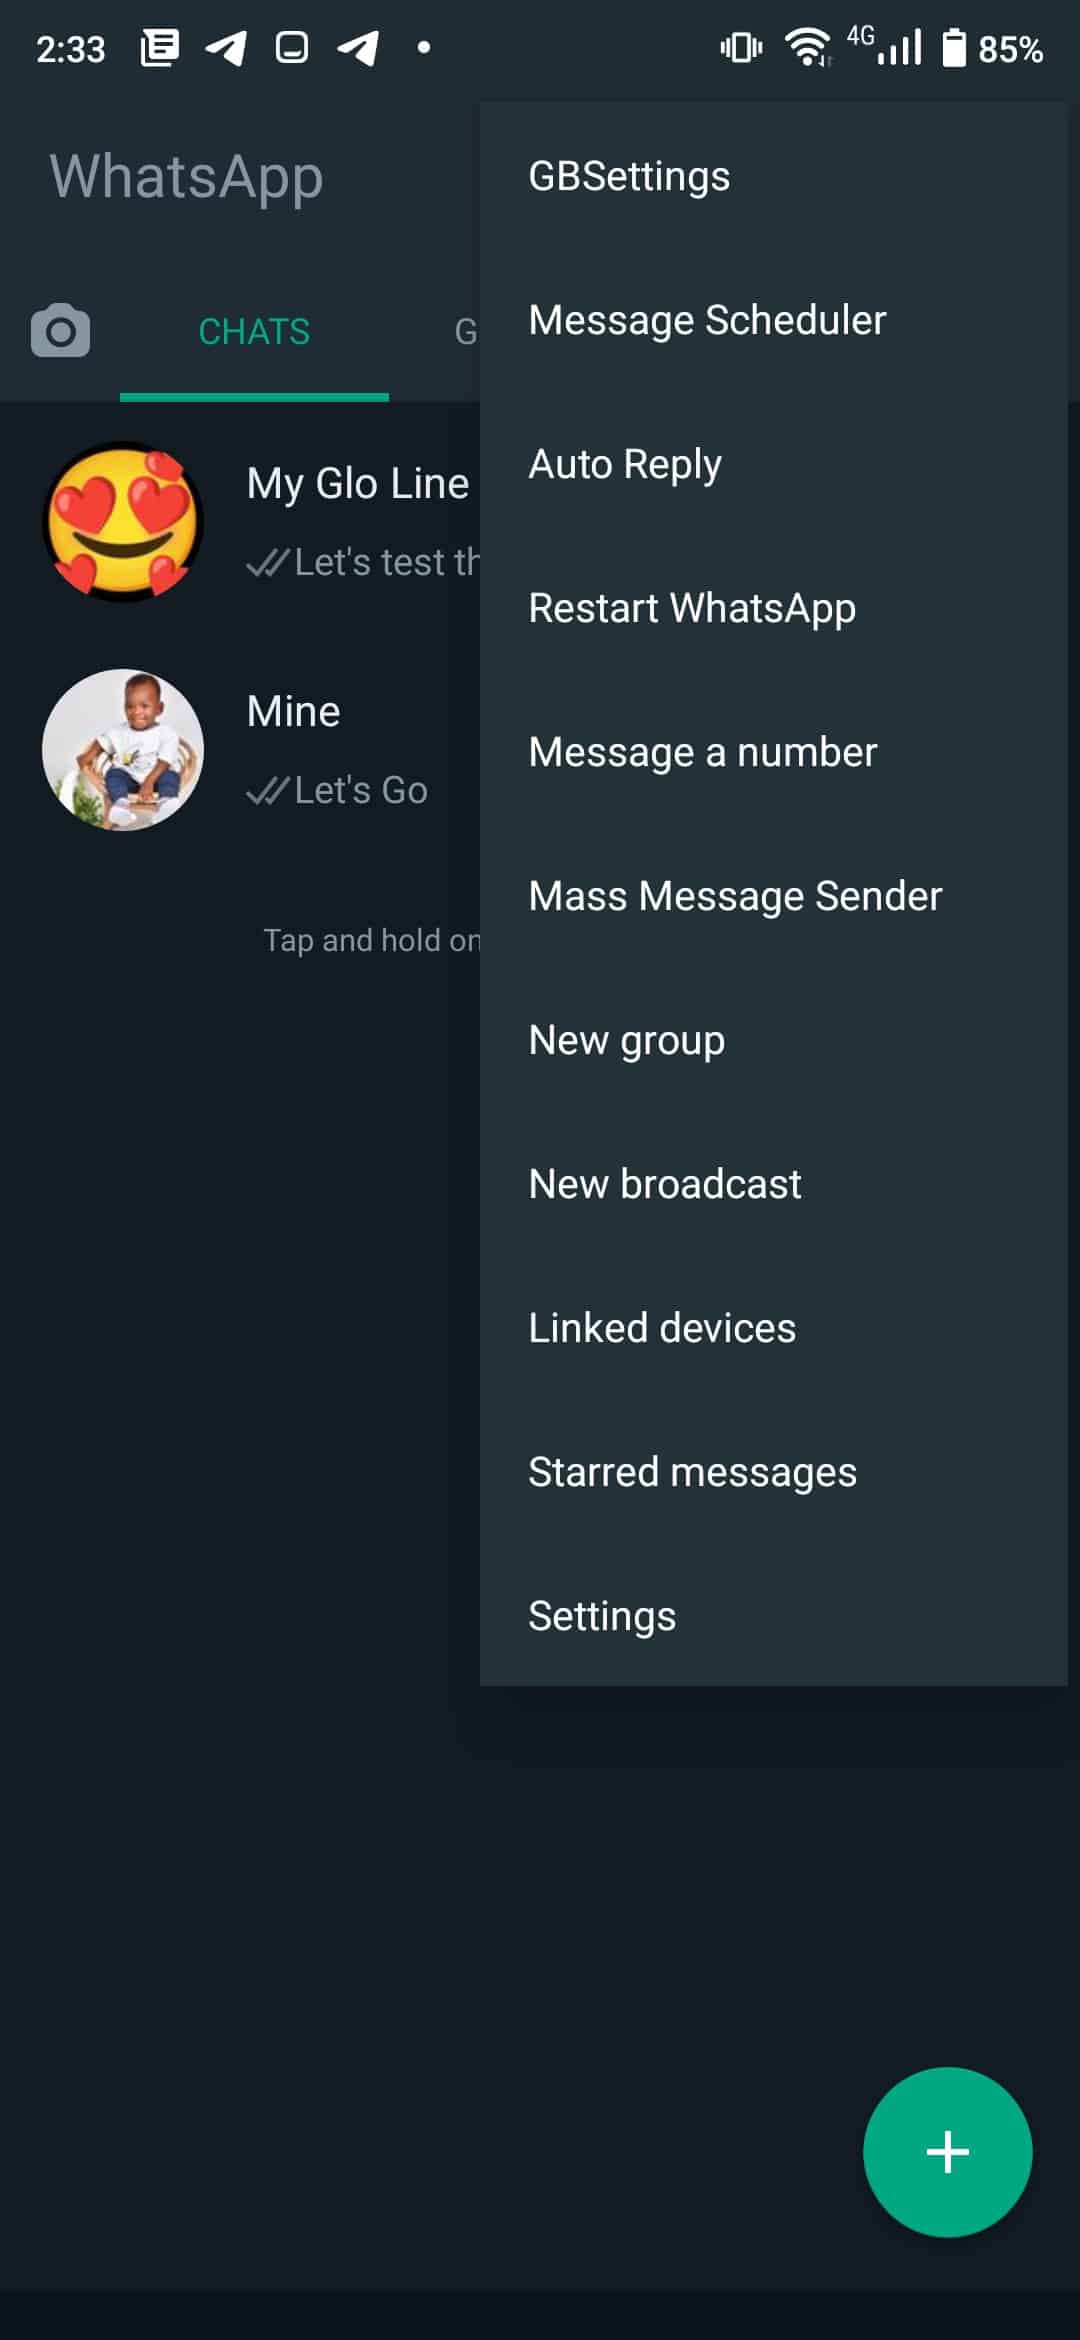The image size is (1080, 2340).
Task: Open GBSettings from the menu
Action: [629, 176]
